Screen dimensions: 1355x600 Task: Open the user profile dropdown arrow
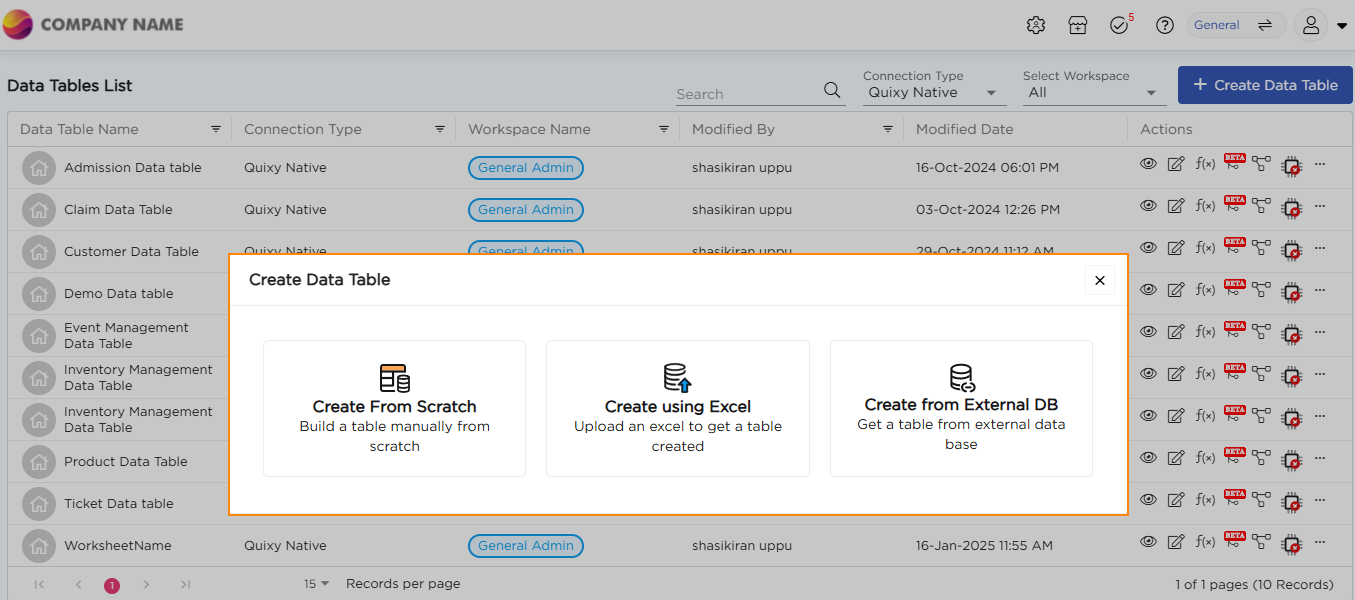(1342, 26)
